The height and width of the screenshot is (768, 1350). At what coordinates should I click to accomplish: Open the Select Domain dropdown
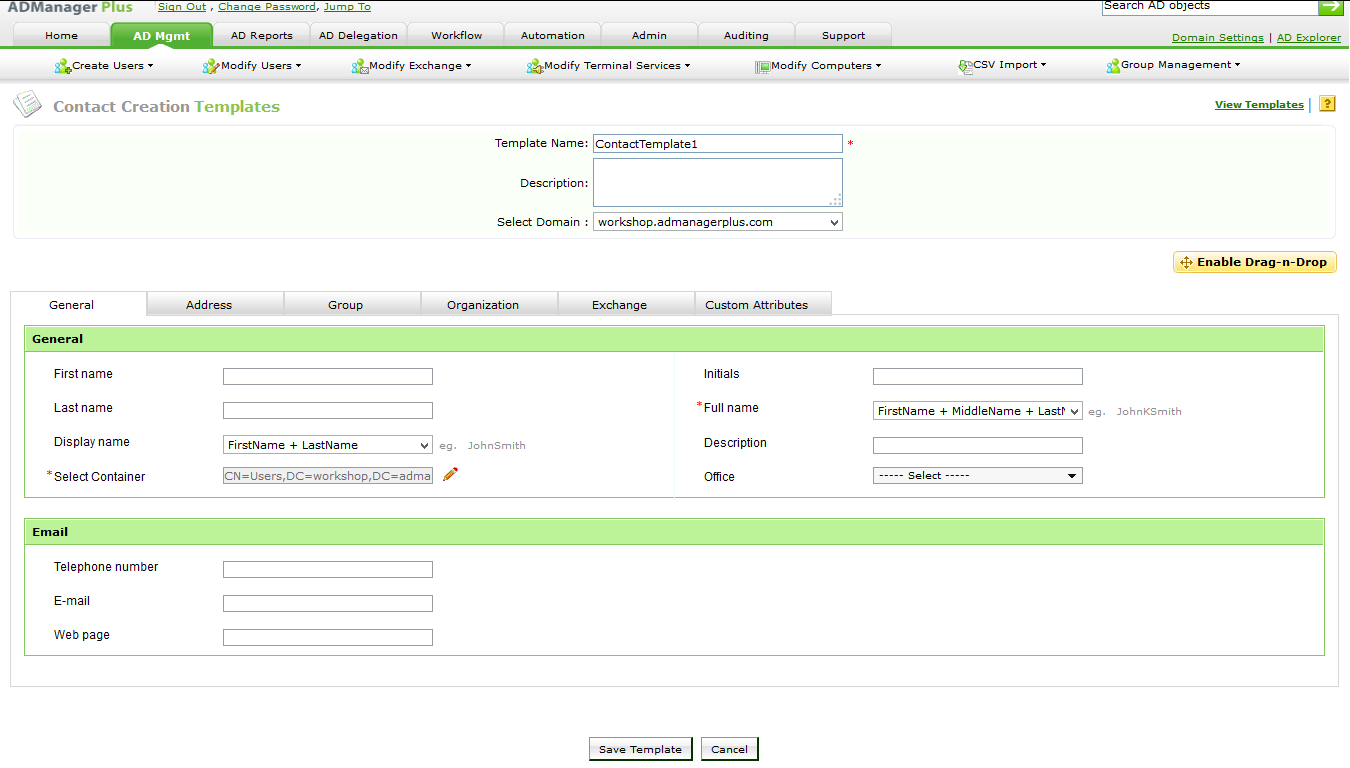click(x=718, y=222)
